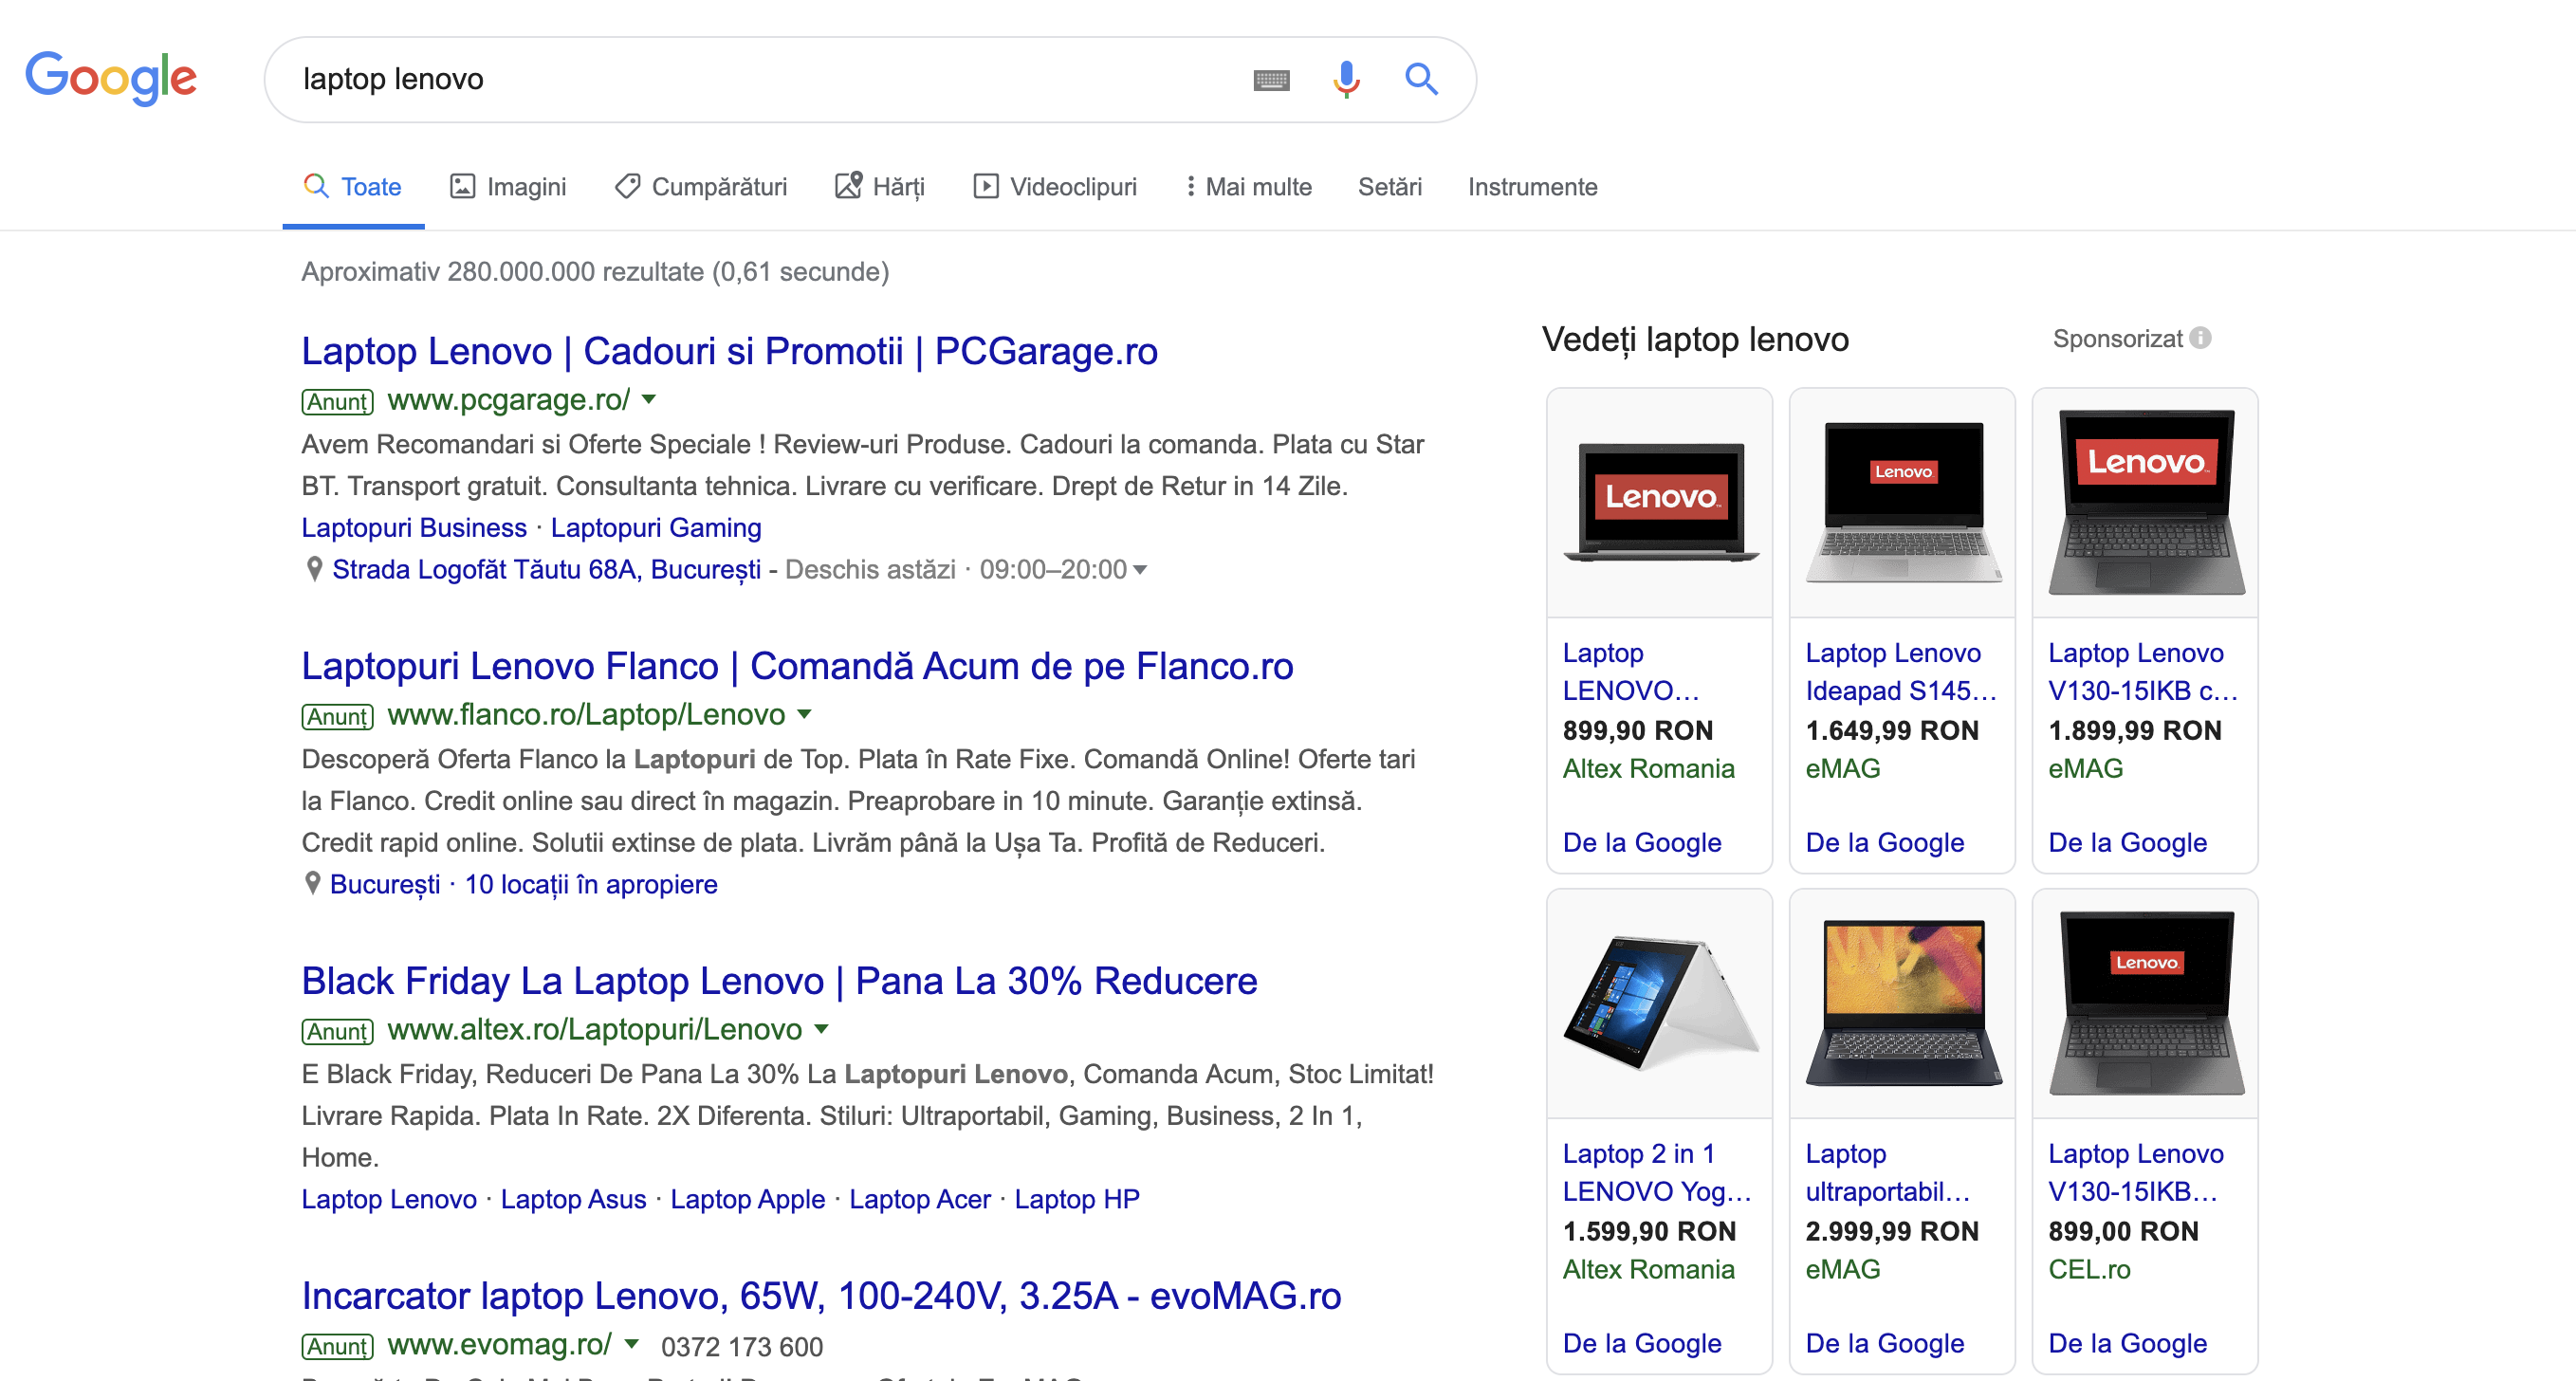
Task: Open the Laptopuri Lenovo Flanco result title
Action: pos(797,667)
